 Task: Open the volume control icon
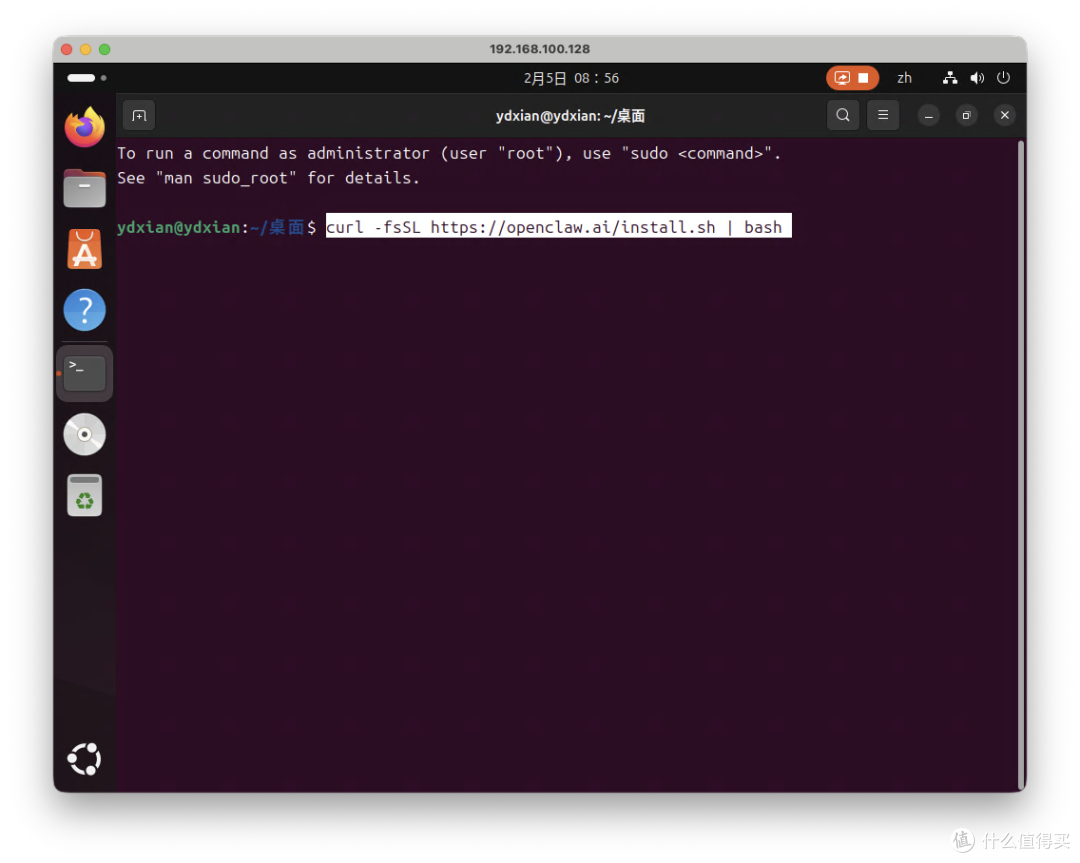tap(977, 78)
